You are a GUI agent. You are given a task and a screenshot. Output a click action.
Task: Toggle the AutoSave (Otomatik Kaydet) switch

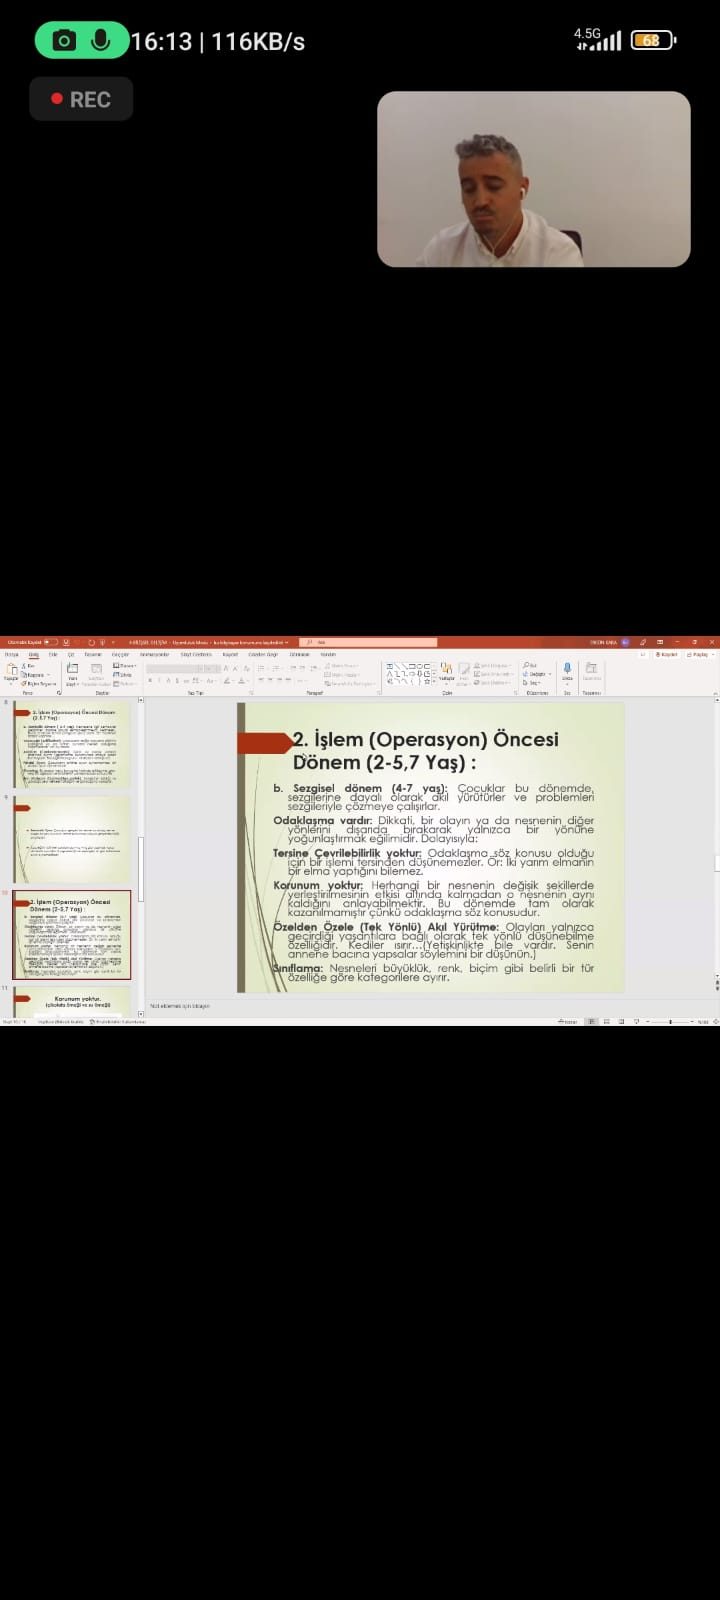click(51, 642)
